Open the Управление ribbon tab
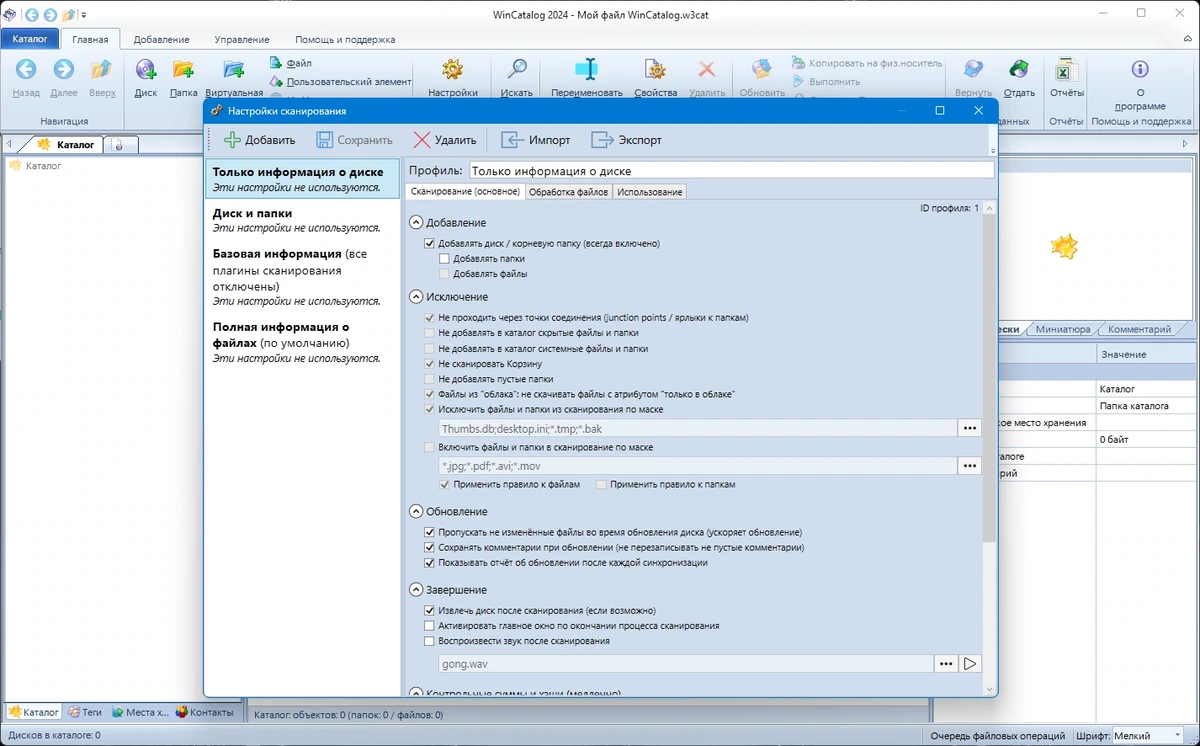The height and width of the screenshot is (746, 1200). point(242,39)
